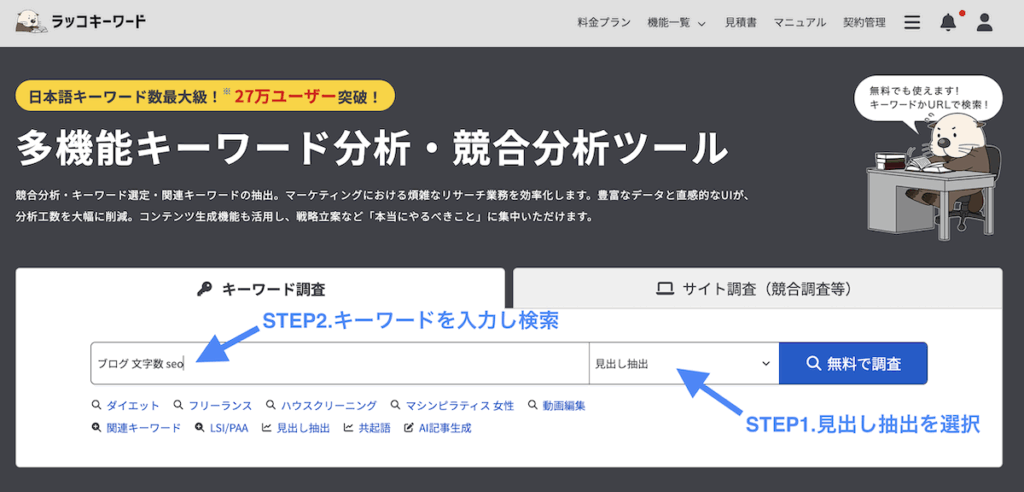Open 見積書 in the header
Viewport: 1024px width, 492px height.
[741, 23]
